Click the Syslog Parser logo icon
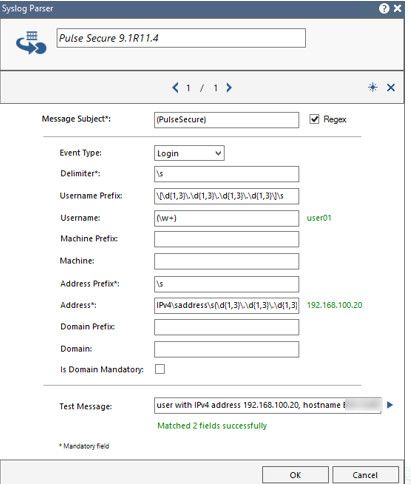This screenshot has width=411, height=484. point(31,43)
